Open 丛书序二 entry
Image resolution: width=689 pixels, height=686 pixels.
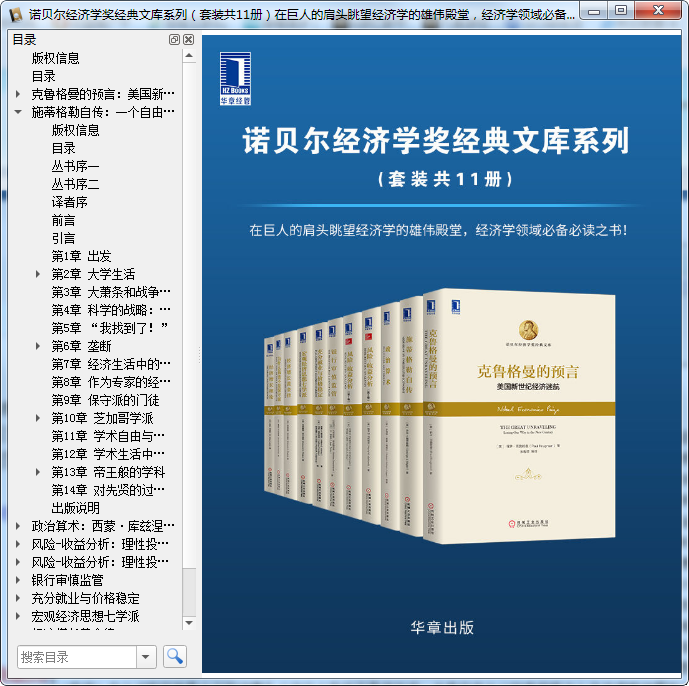coord(76,184)
